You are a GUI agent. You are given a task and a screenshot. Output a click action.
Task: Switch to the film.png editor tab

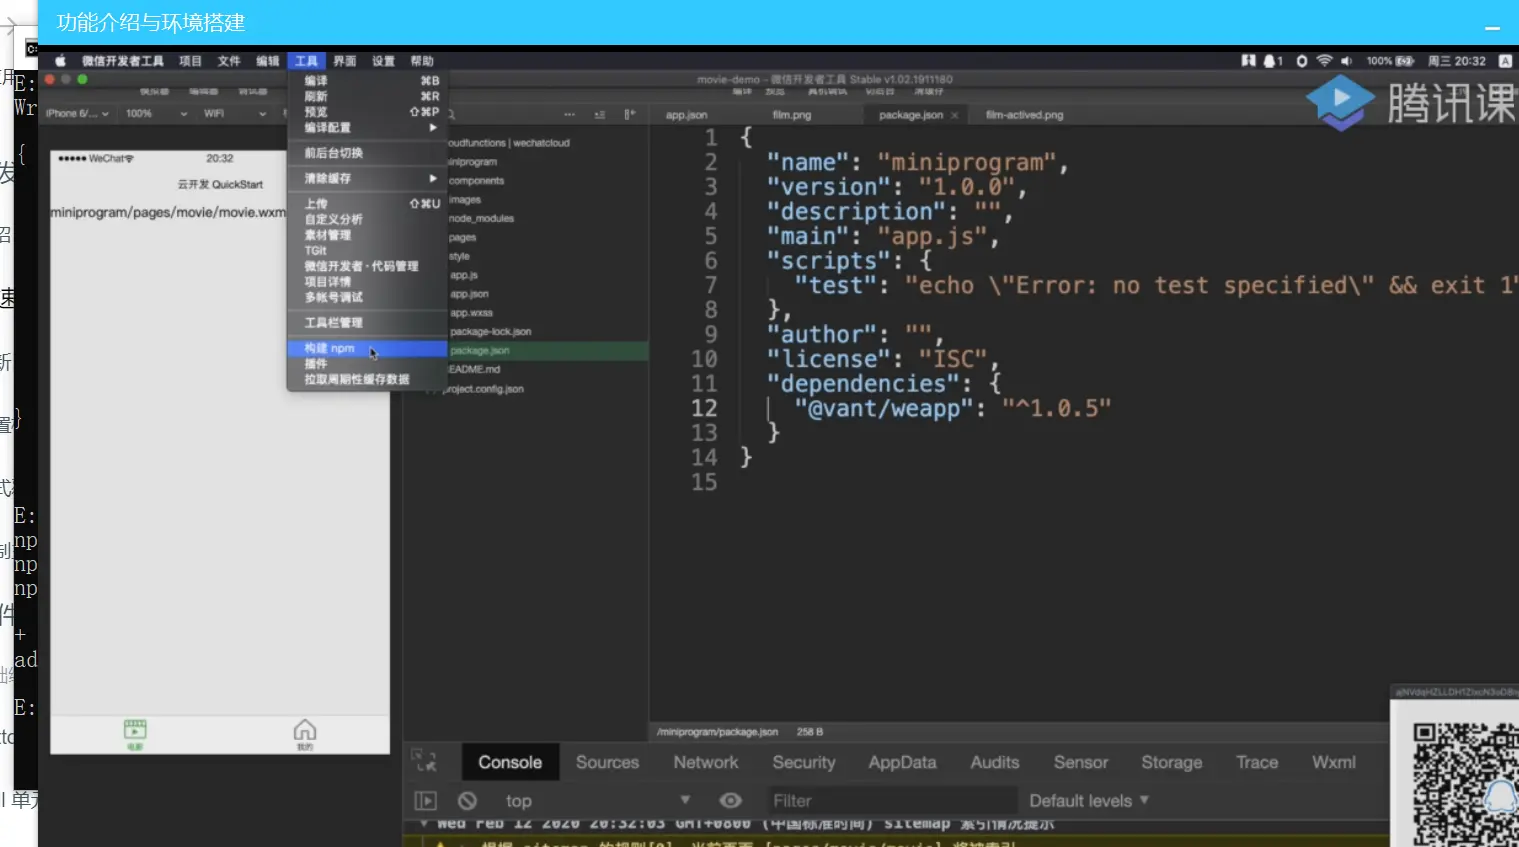792,115
